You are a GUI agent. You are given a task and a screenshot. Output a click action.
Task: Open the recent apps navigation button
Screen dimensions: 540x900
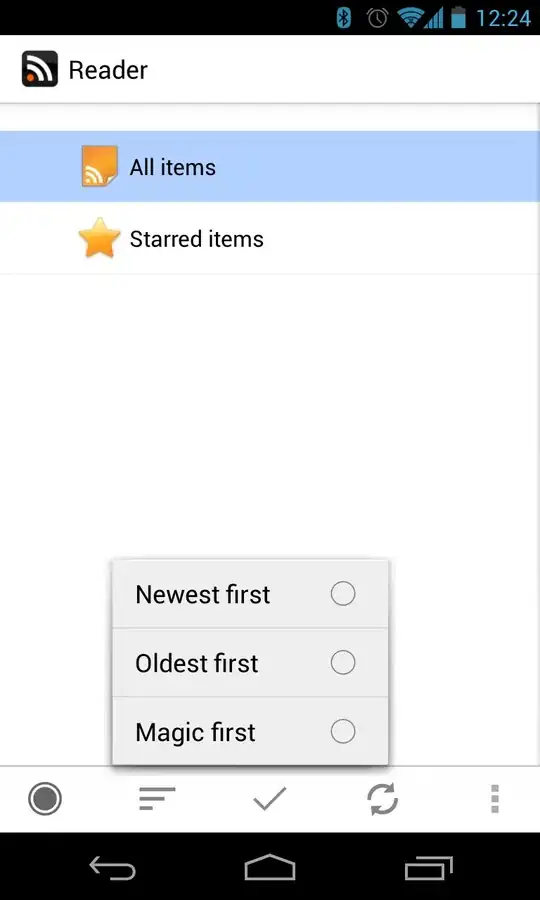[x=428, y=867]
